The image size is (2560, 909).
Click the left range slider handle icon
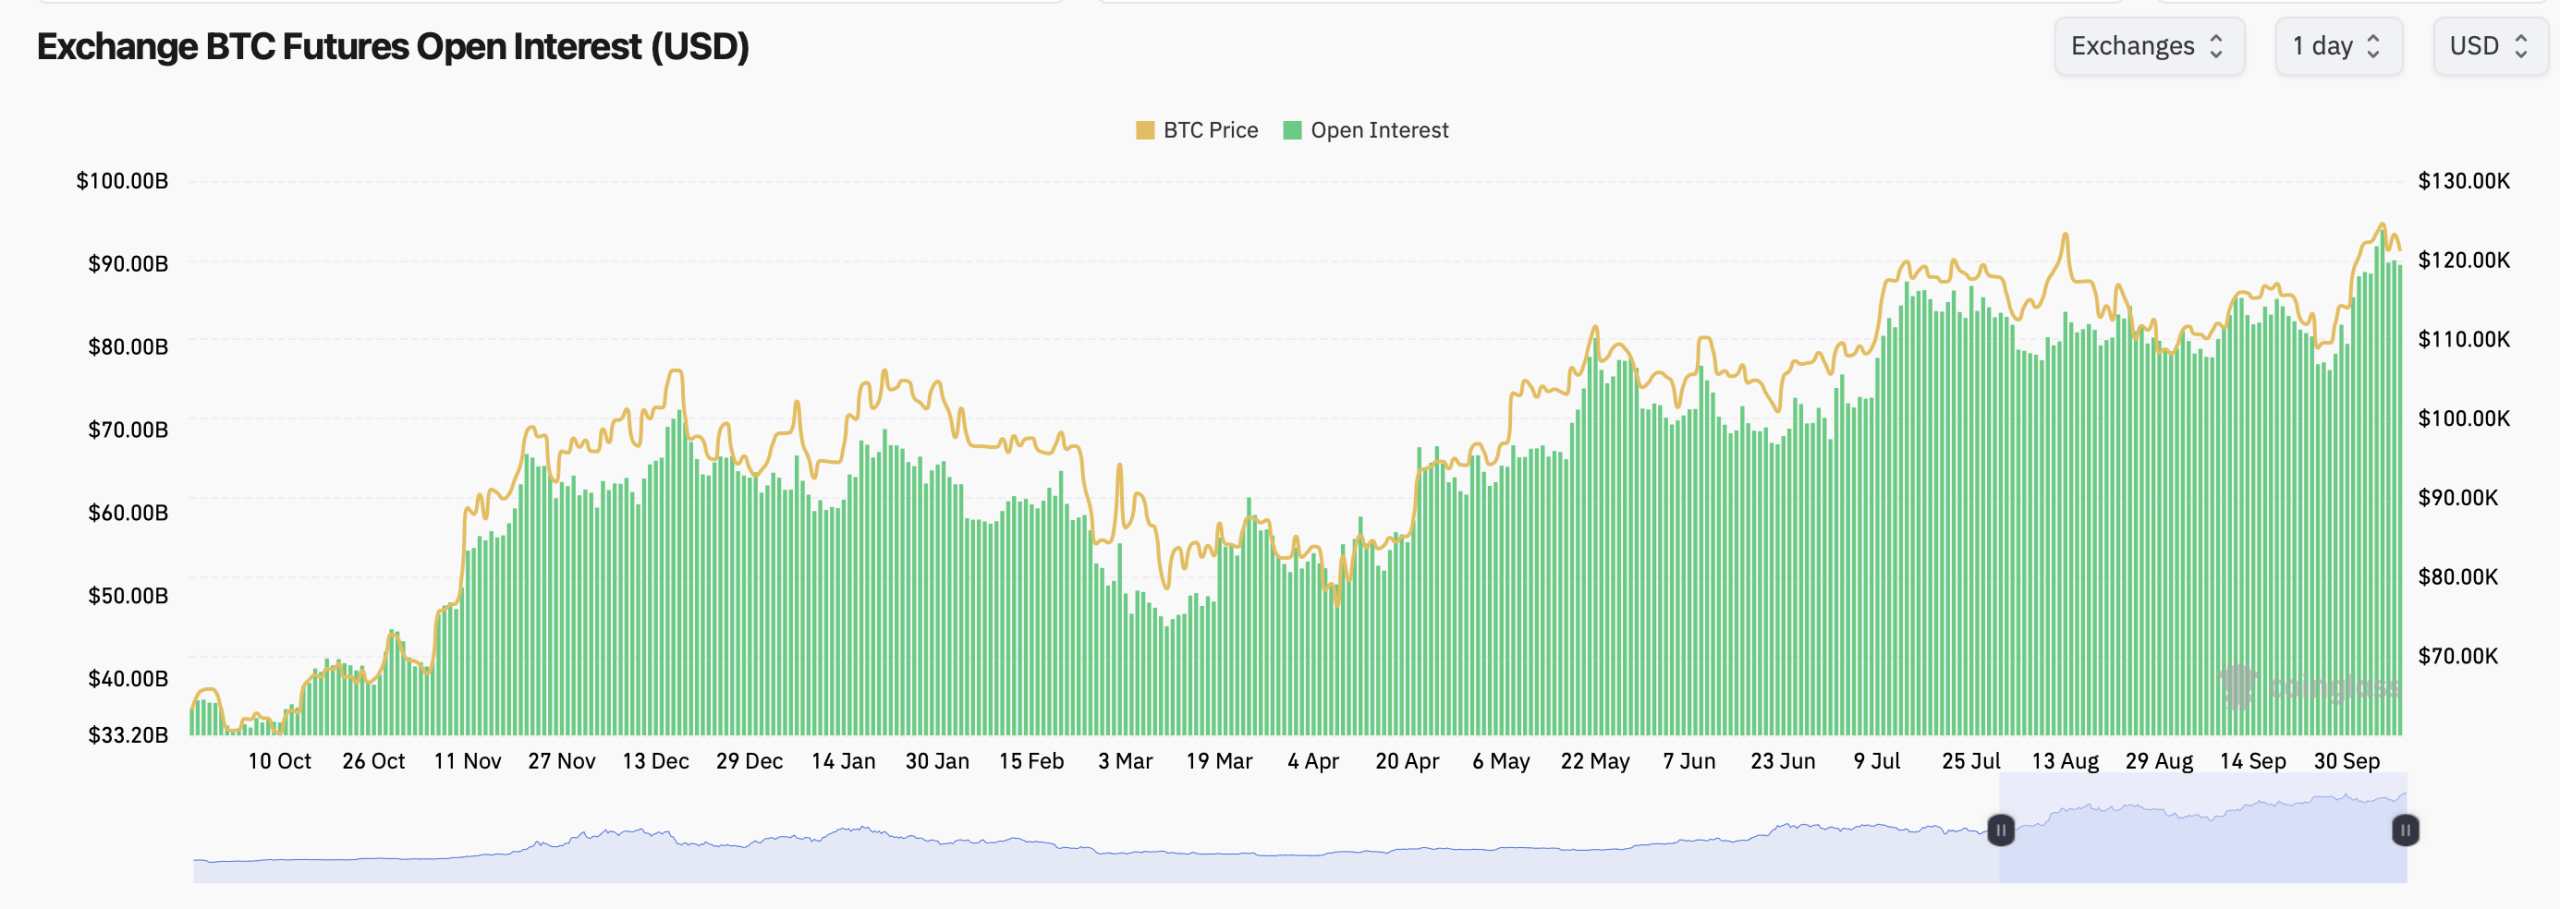point(2000,830)
